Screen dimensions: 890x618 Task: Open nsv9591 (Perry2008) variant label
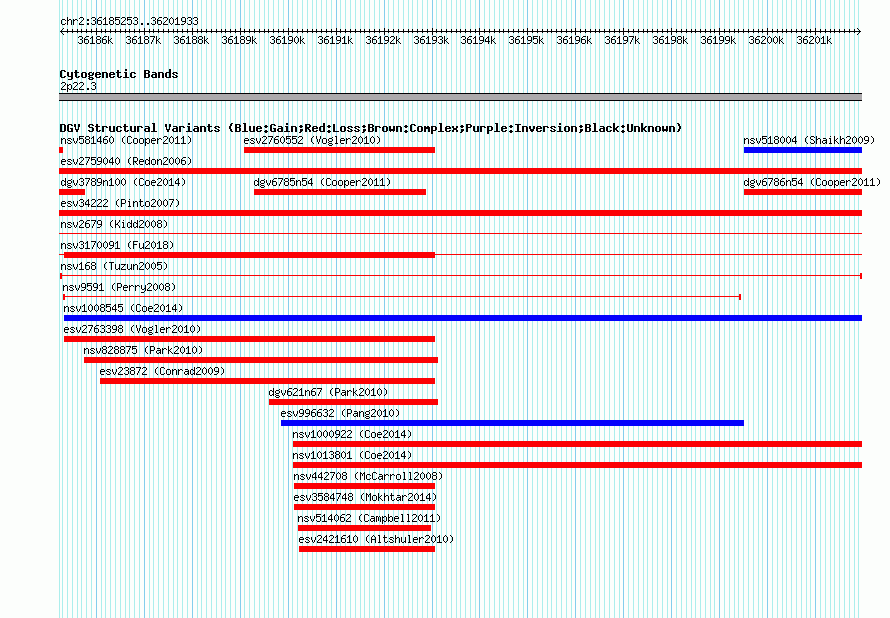point(119,287)
